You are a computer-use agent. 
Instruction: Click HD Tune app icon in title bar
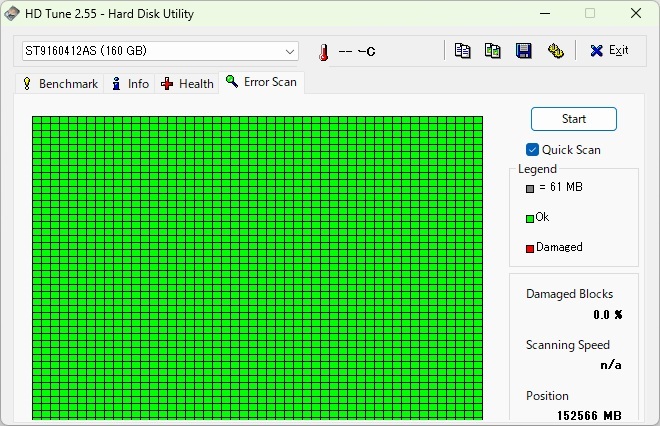pos(12,13)
